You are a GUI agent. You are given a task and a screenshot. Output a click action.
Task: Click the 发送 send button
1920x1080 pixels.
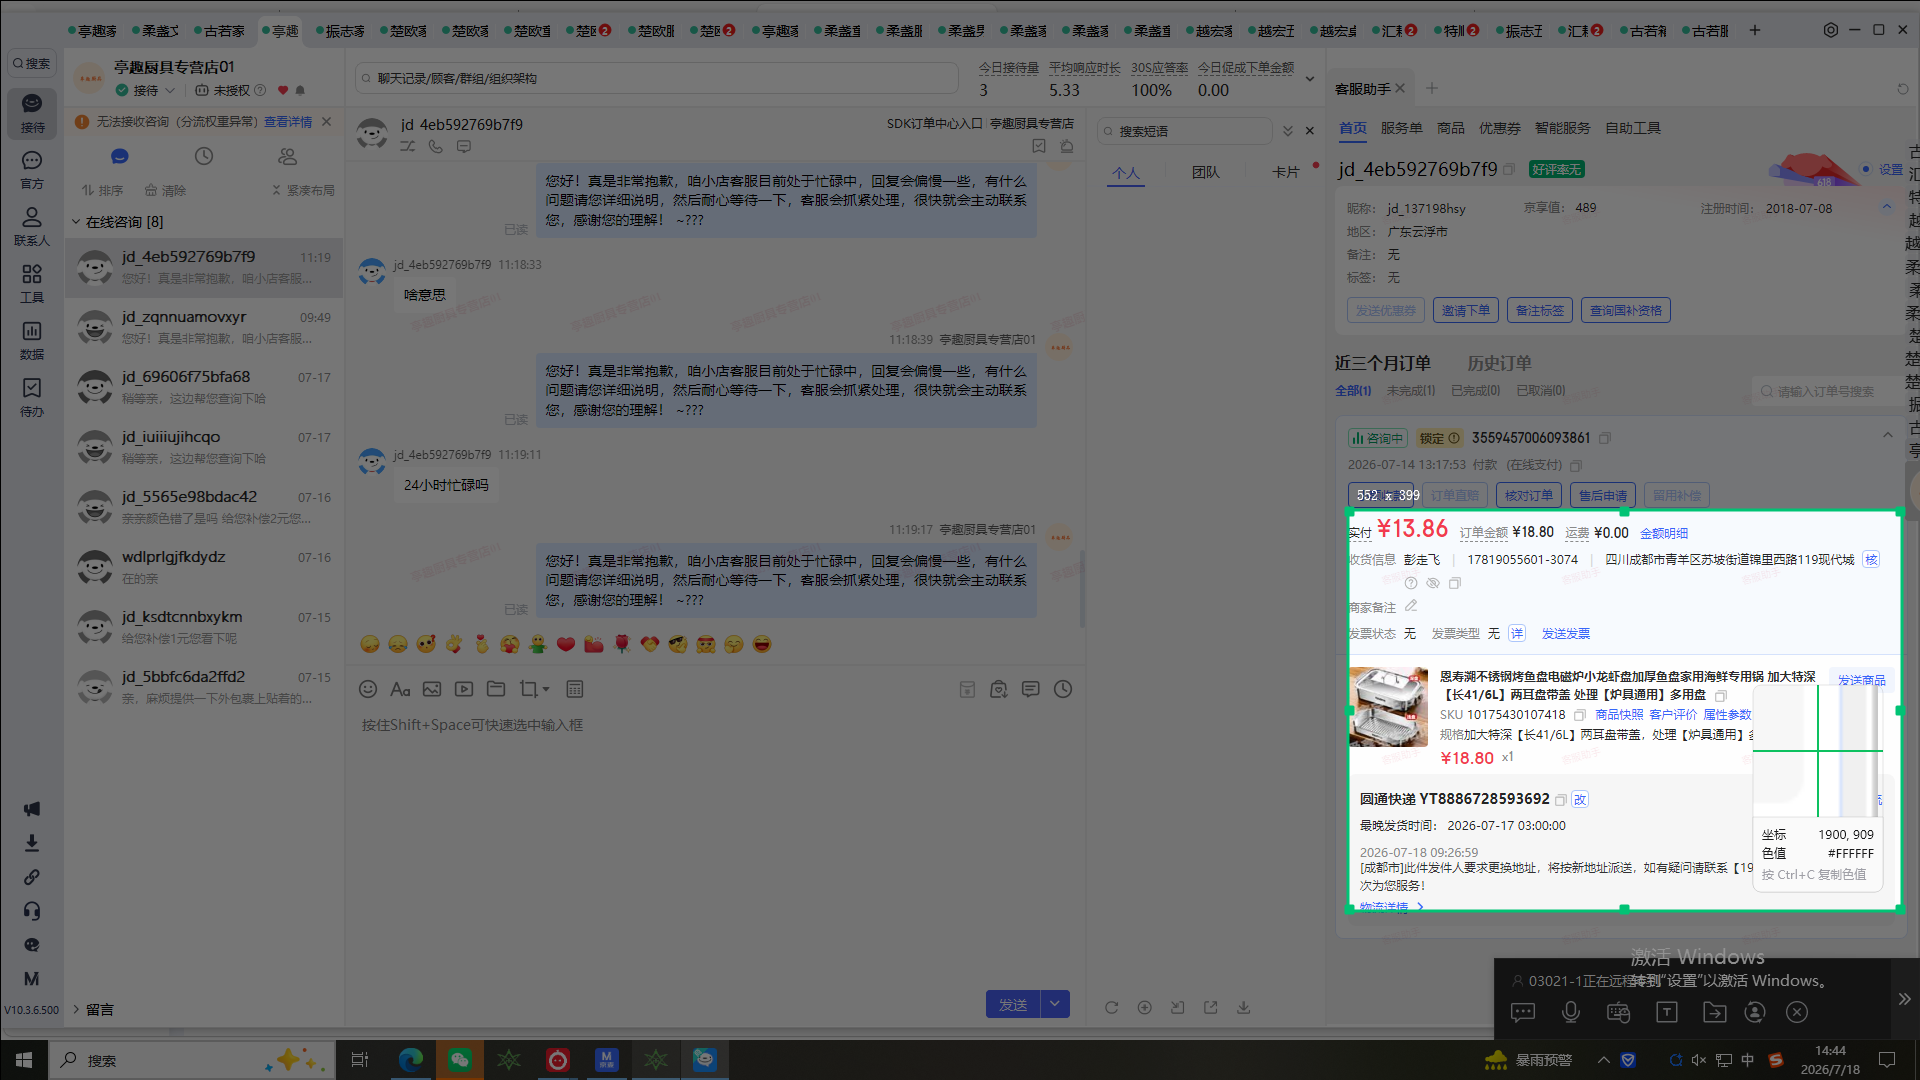1013,1004
